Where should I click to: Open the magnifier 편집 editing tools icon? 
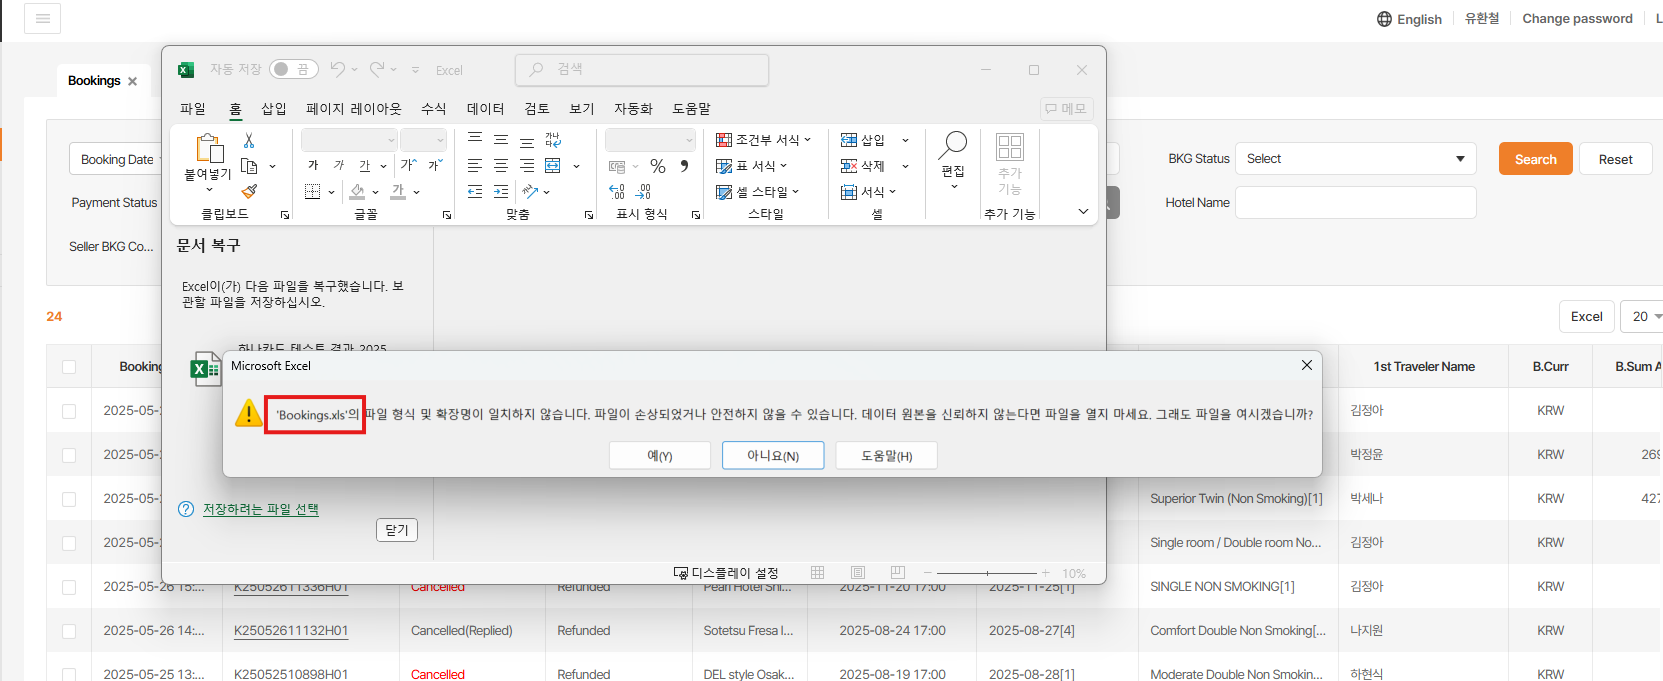pos(953,146)
